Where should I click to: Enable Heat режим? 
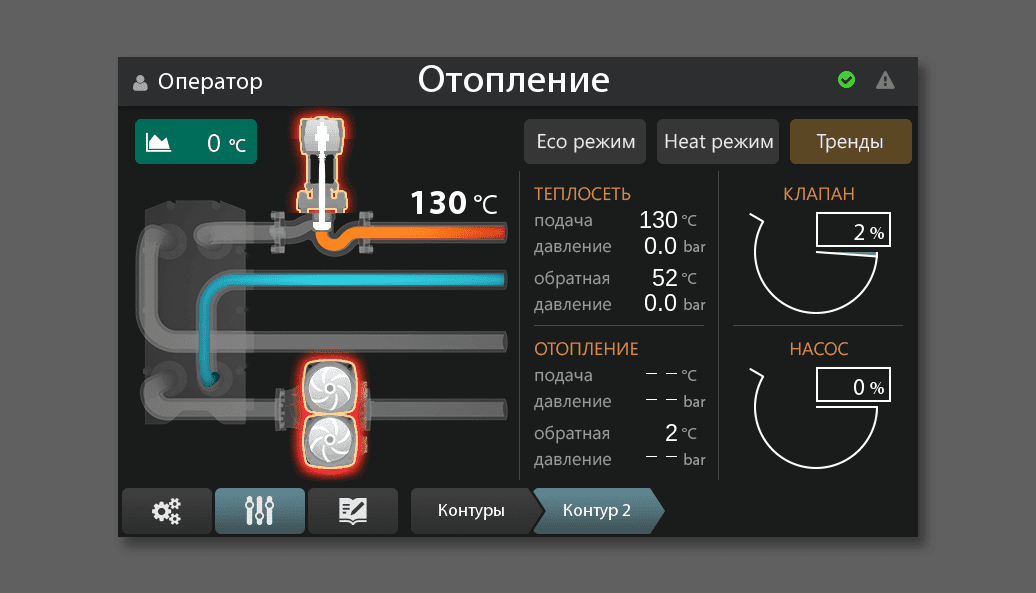718,141
